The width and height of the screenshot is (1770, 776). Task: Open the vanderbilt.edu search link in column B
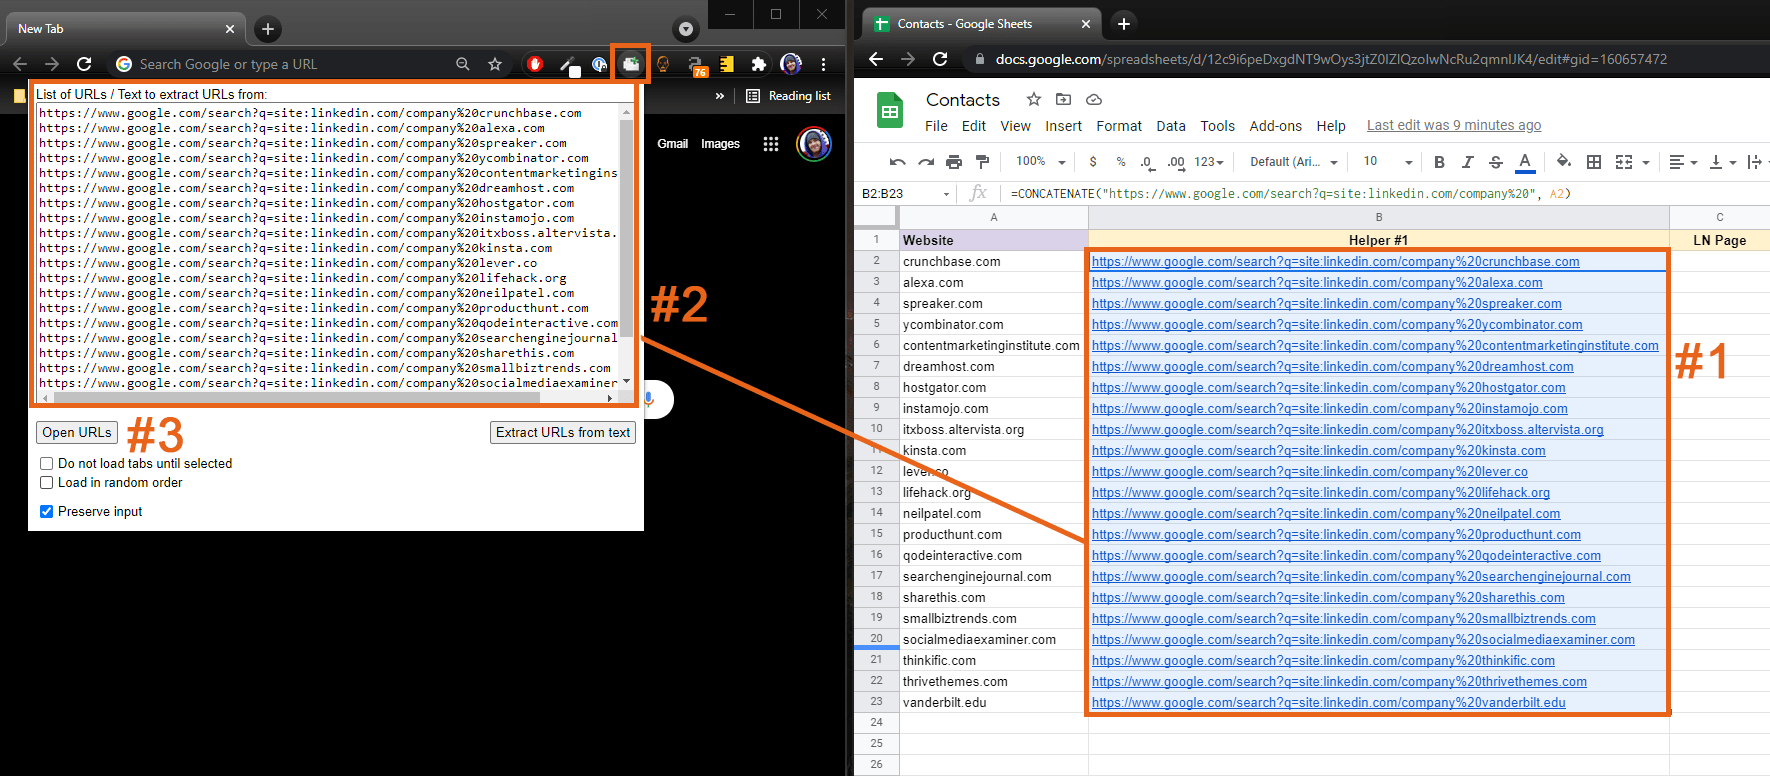click(x=1328, y=703)
